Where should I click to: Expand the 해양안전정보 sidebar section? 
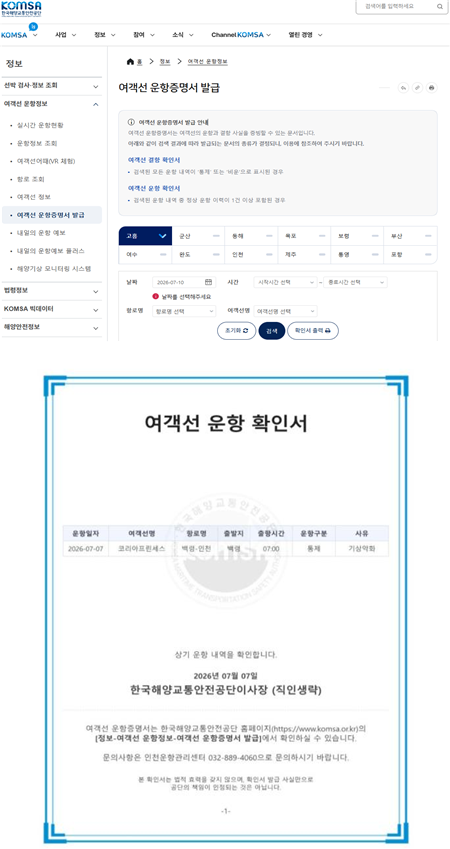51,327
